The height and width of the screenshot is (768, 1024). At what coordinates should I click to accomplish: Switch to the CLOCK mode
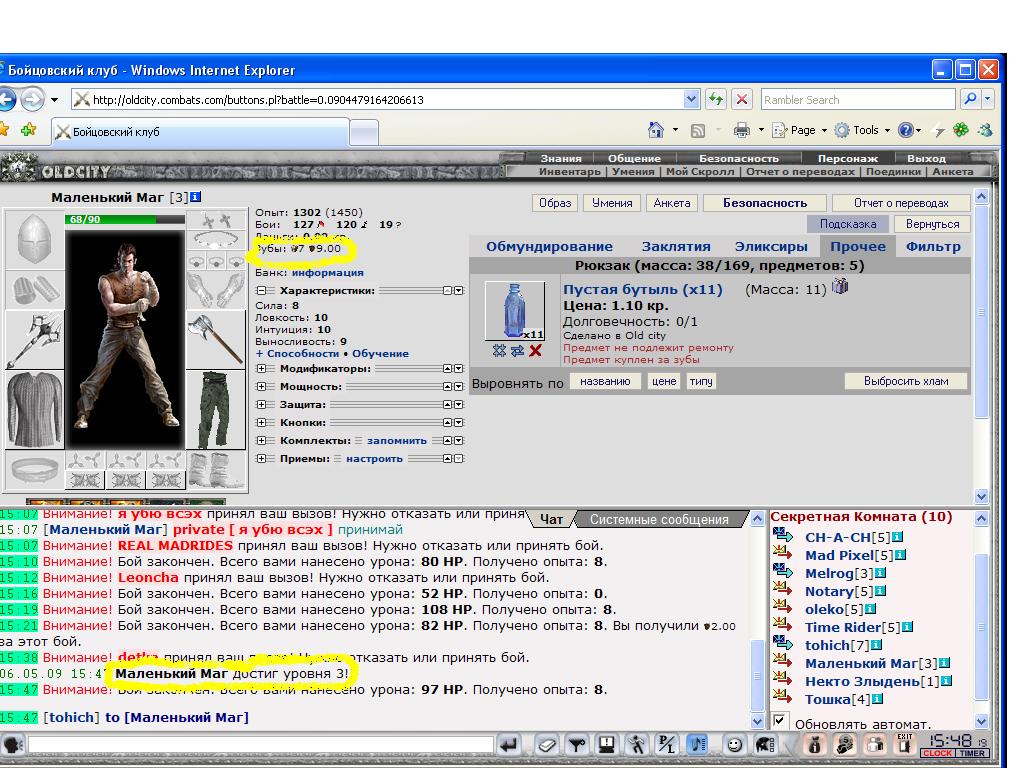[937, 753]
